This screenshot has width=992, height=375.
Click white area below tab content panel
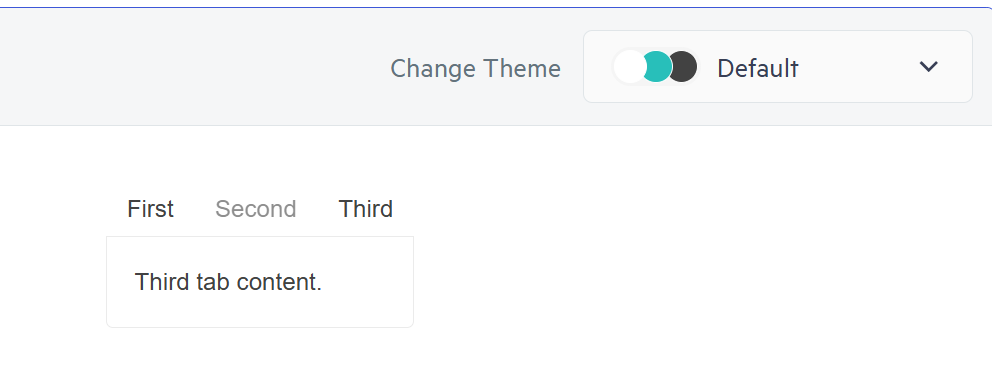click(260, 352)
